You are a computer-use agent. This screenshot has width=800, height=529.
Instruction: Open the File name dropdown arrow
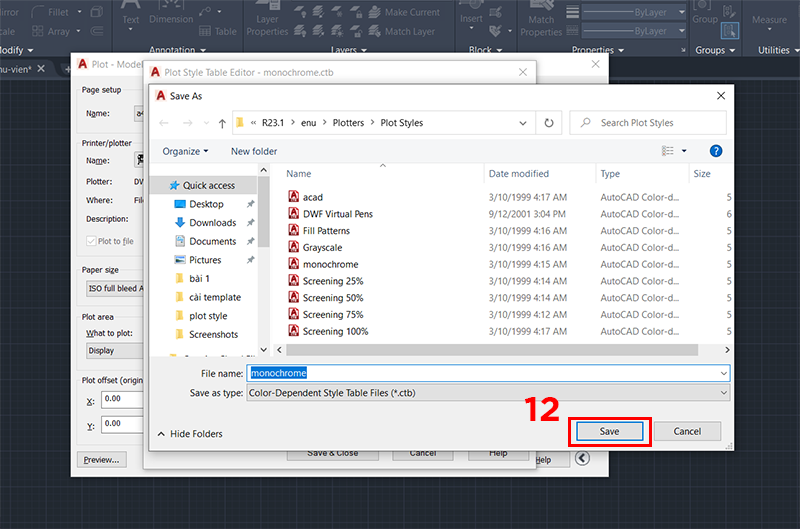click(x=723, y=373)
